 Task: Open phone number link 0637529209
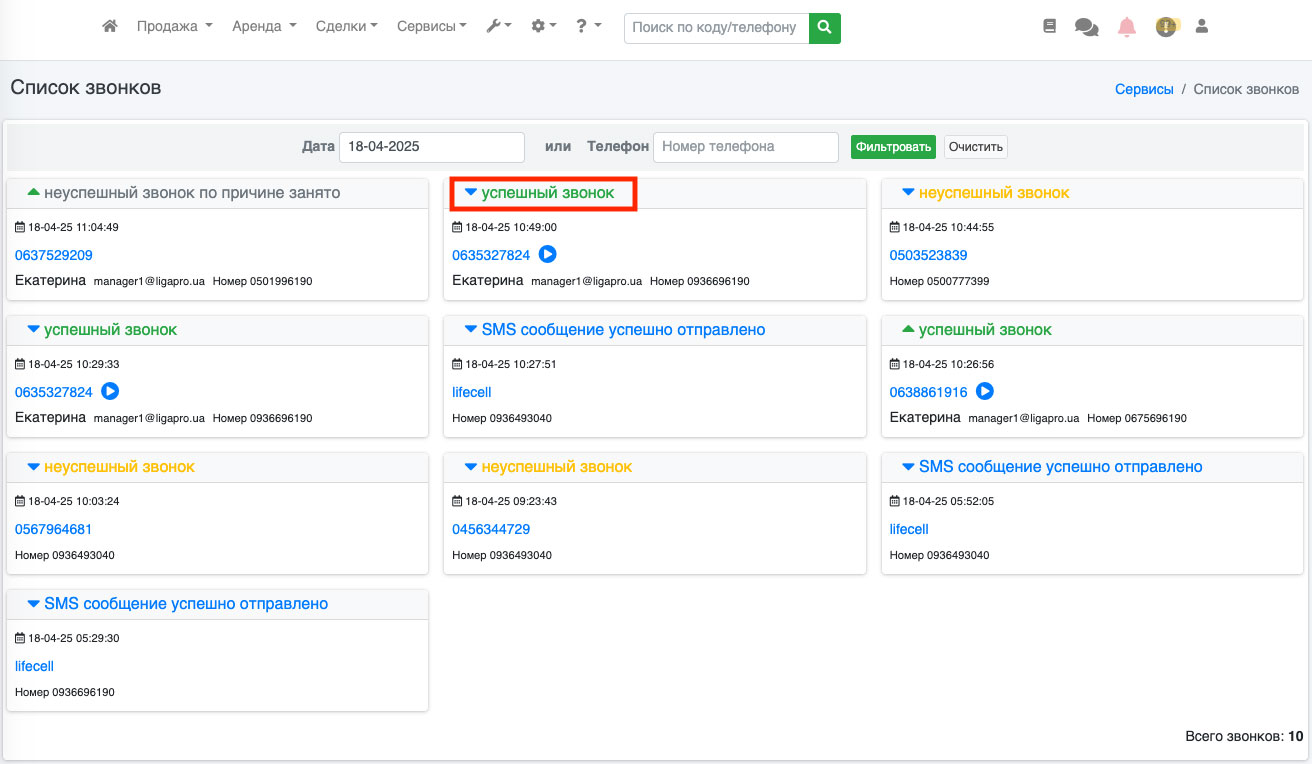point(54,255)
